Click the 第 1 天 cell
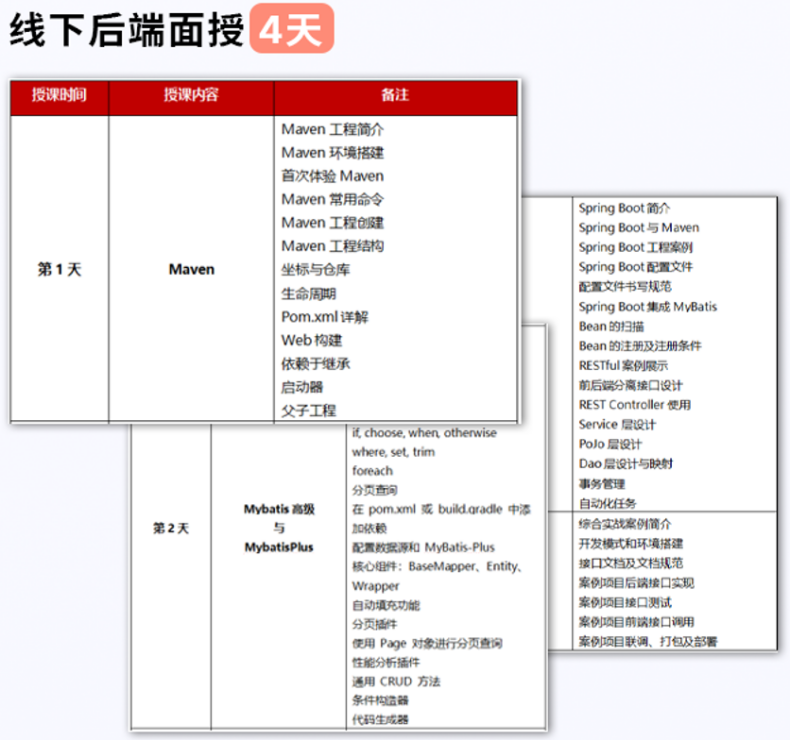Image resolution: width=790 pixels, height=740 pixels. point(59,269)
